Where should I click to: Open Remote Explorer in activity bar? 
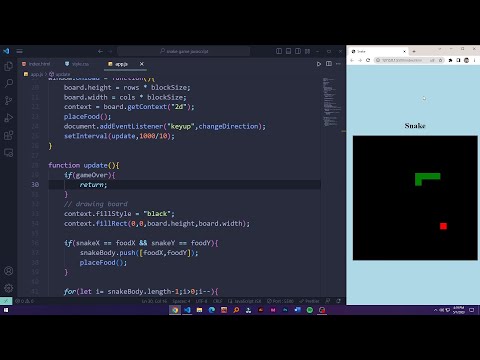(x=9, y=153)
